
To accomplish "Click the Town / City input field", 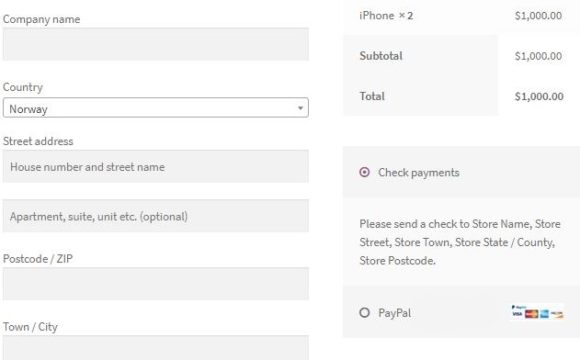I will point(155,347).
